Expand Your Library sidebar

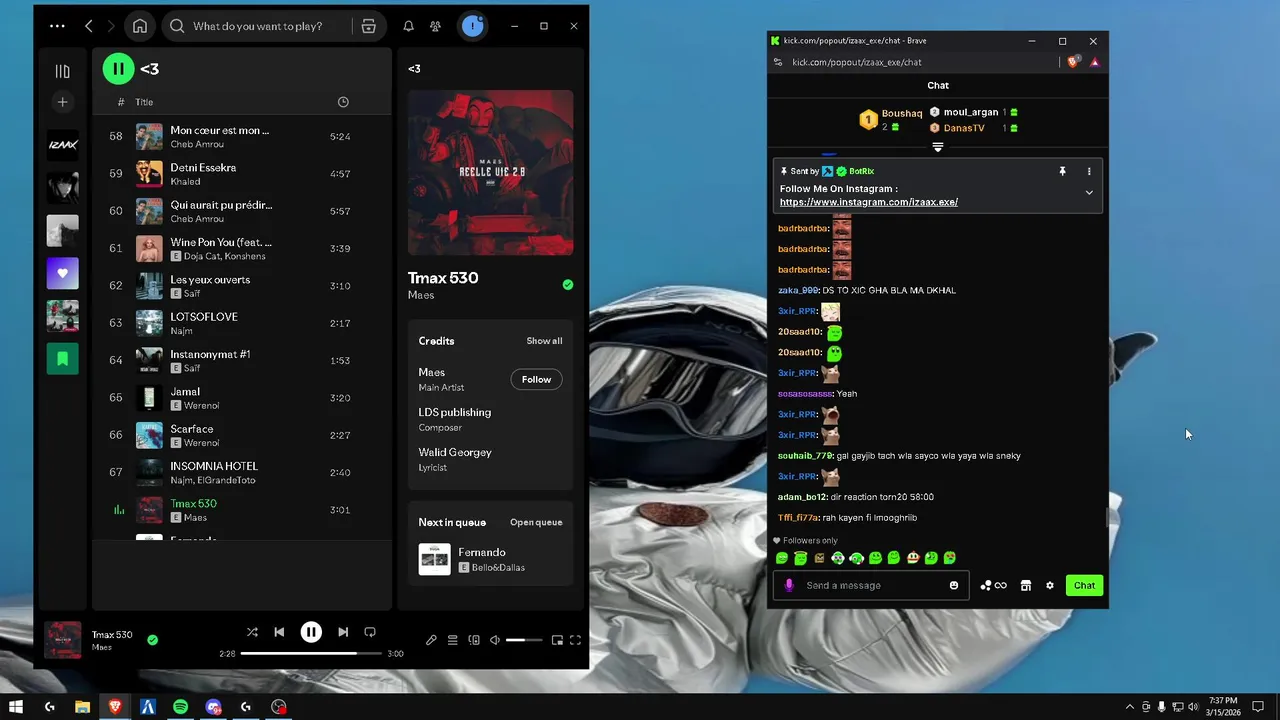pos(62,71)
